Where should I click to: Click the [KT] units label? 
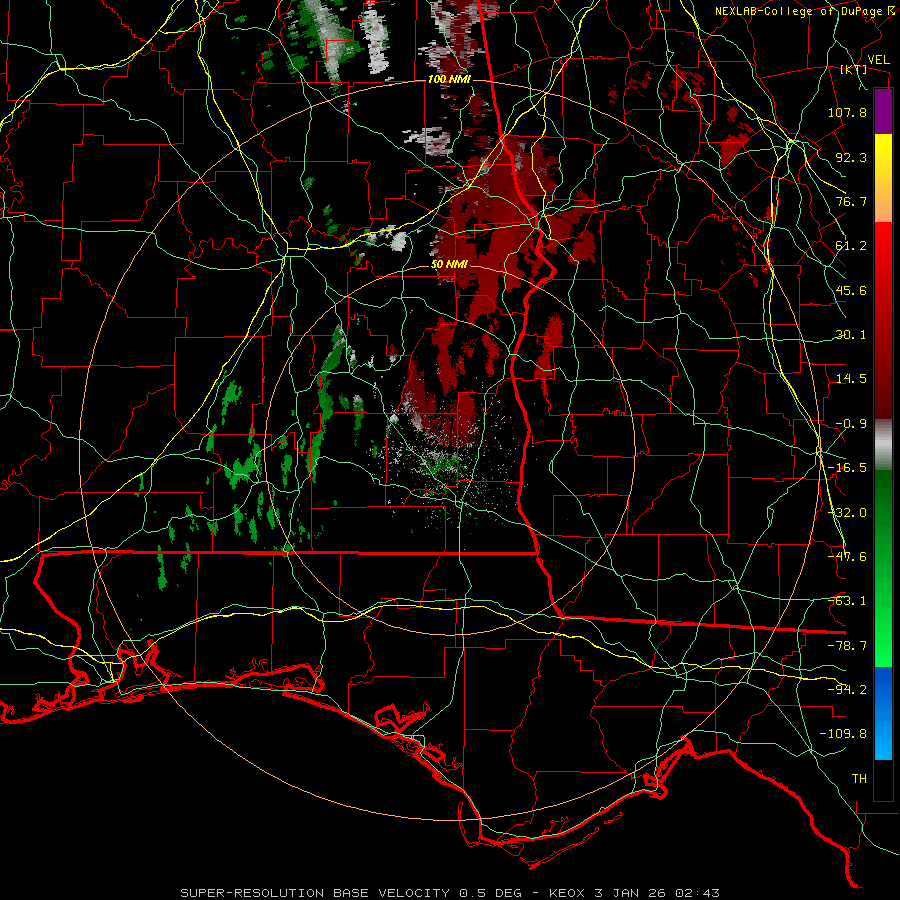[x=854, y=69]
